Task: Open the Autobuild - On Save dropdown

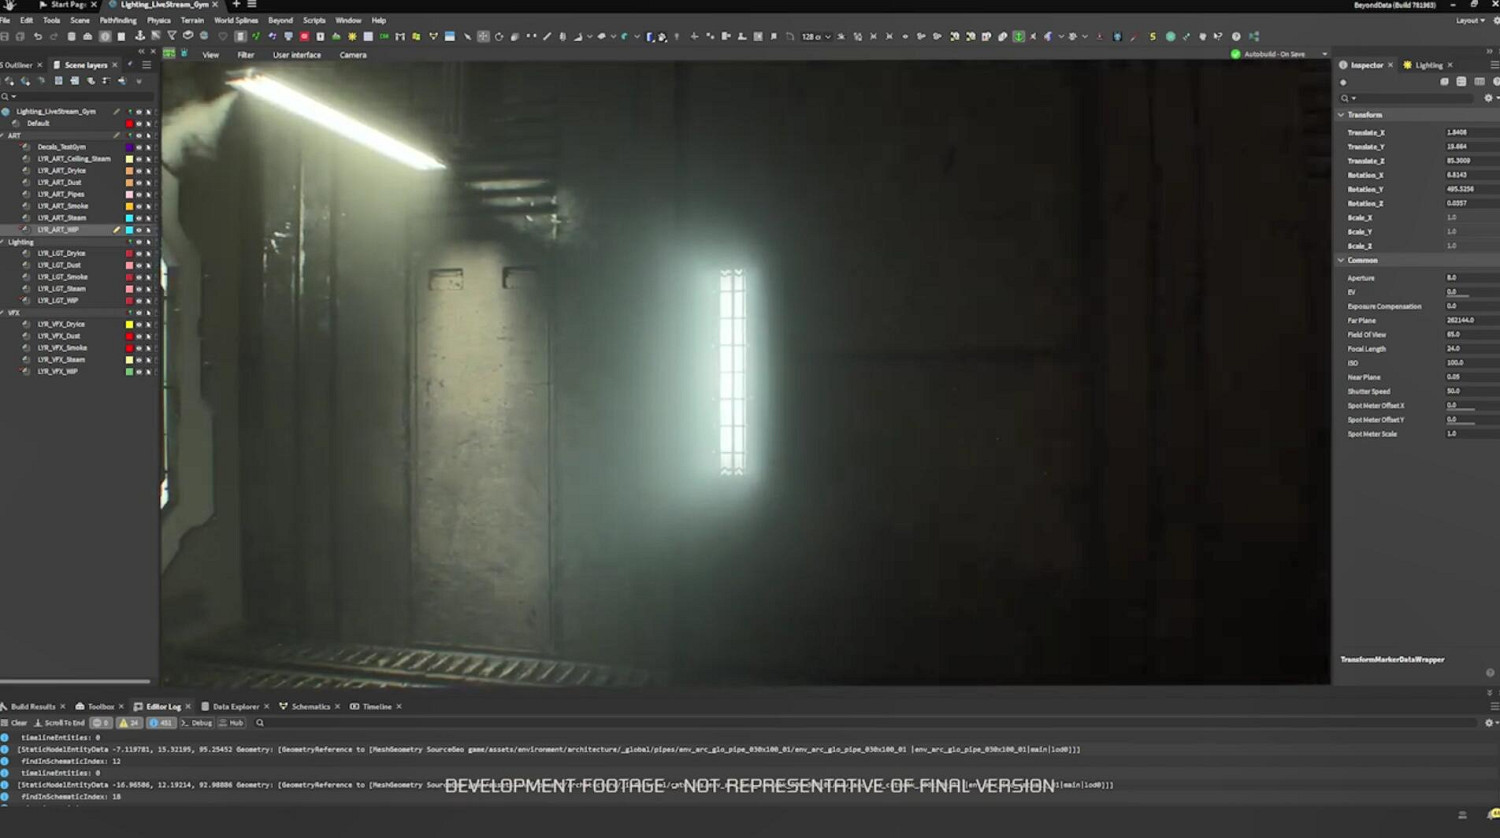Action: pos(1324,54)
